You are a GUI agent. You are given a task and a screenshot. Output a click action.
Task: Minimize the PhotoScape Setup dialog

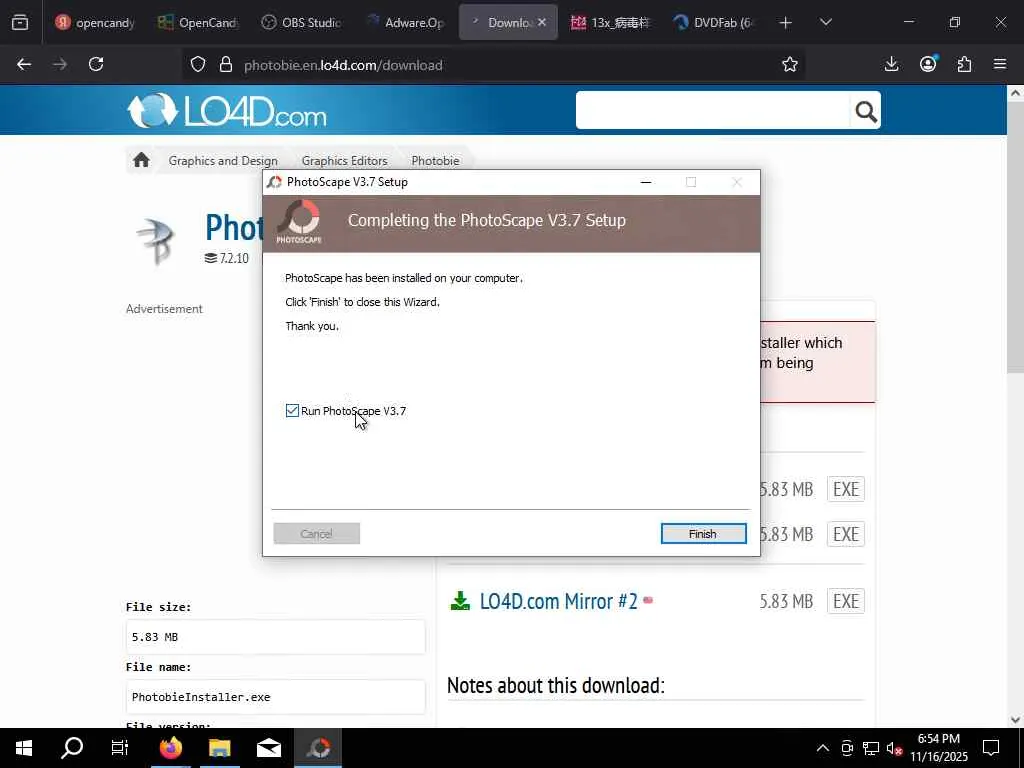[x=646, y=182]
